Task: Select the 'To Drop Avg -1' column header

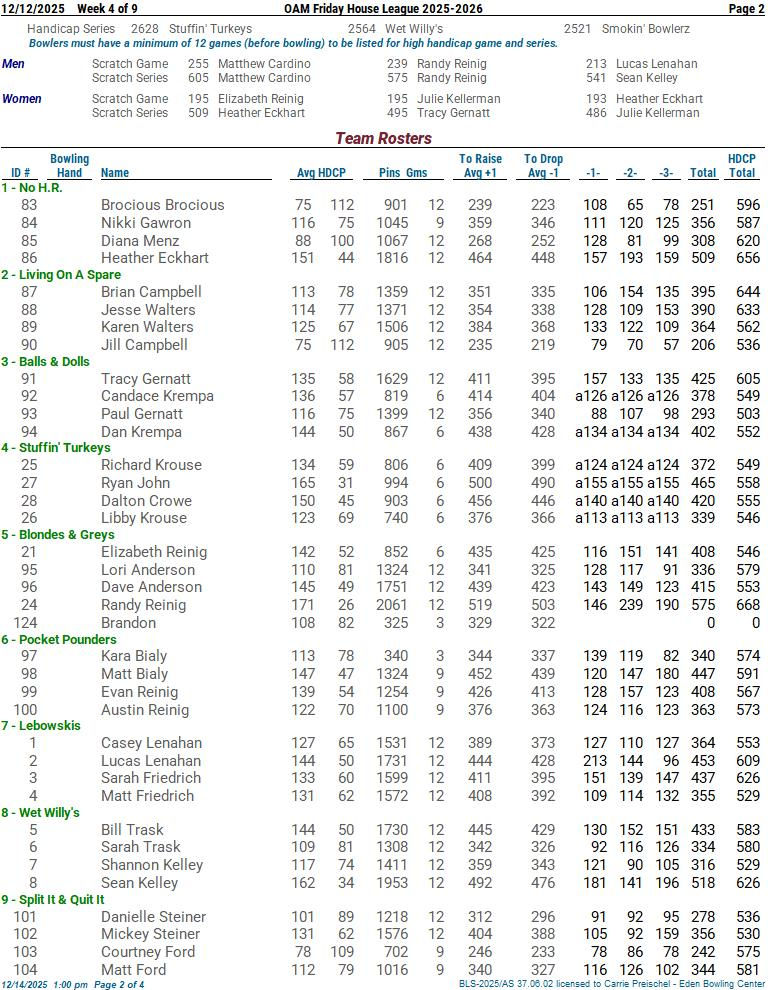Action: tap(543, 165)
